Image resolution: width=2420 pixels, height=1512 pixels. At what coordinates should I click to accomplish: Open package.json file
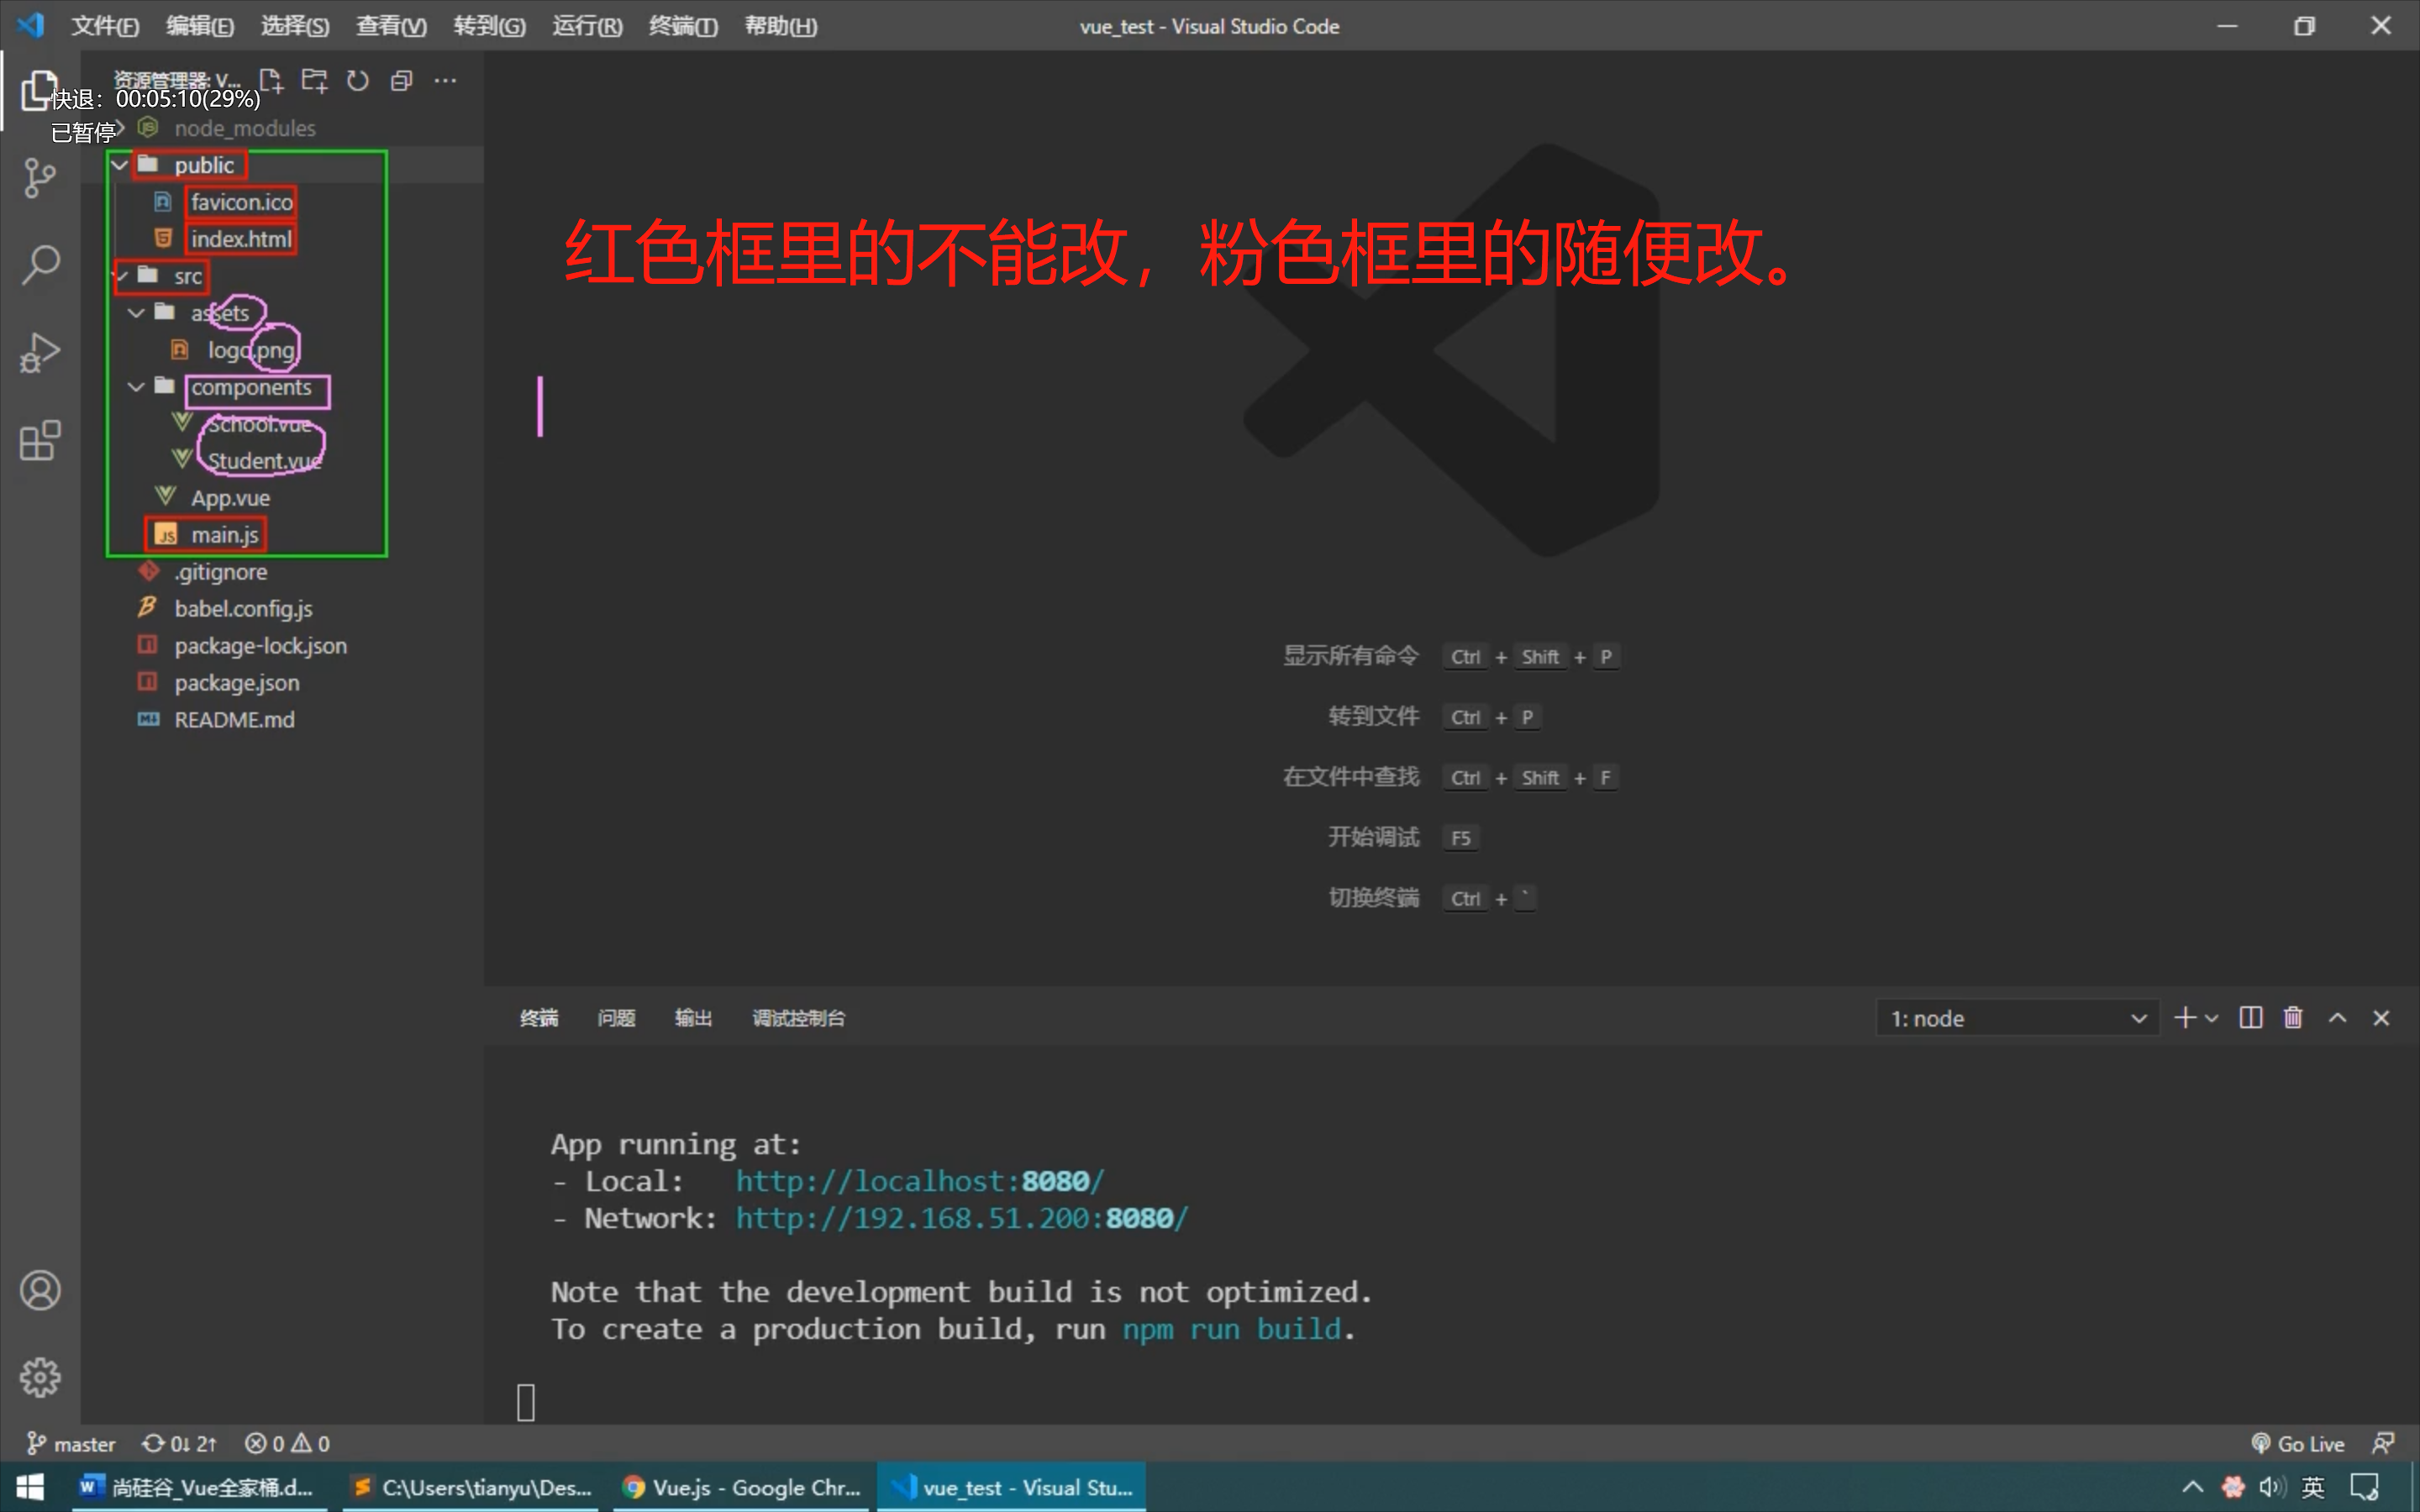point(237,683)
